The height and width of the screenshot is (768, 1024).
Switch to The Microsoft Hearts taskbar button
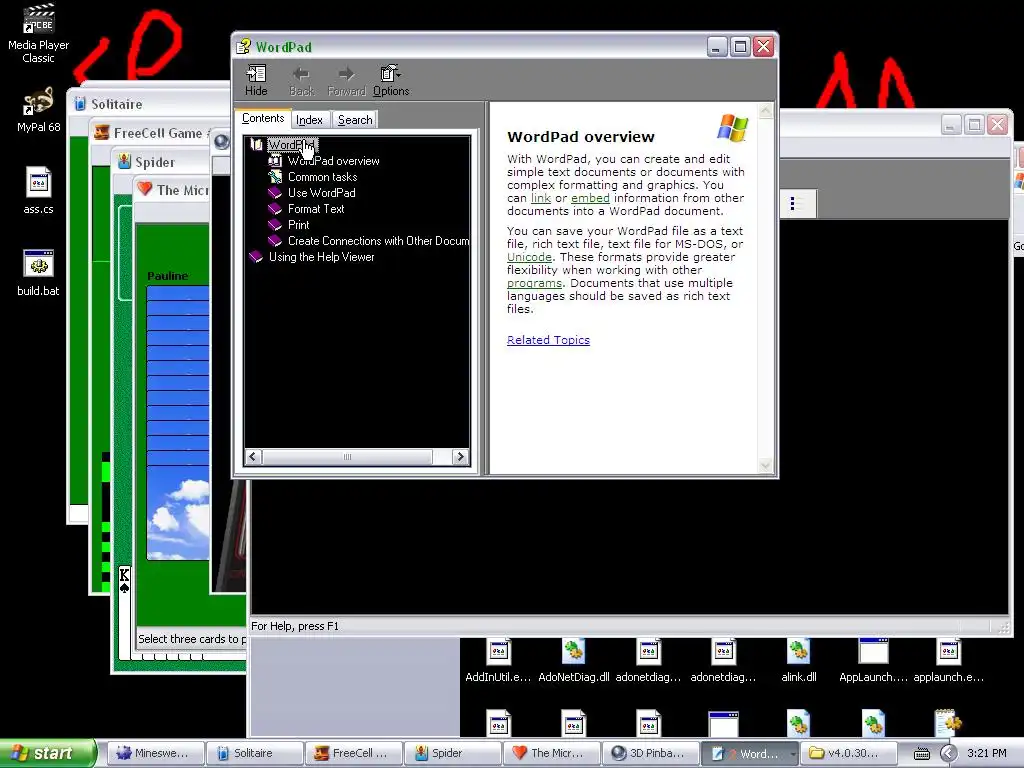tap(551, 753)
